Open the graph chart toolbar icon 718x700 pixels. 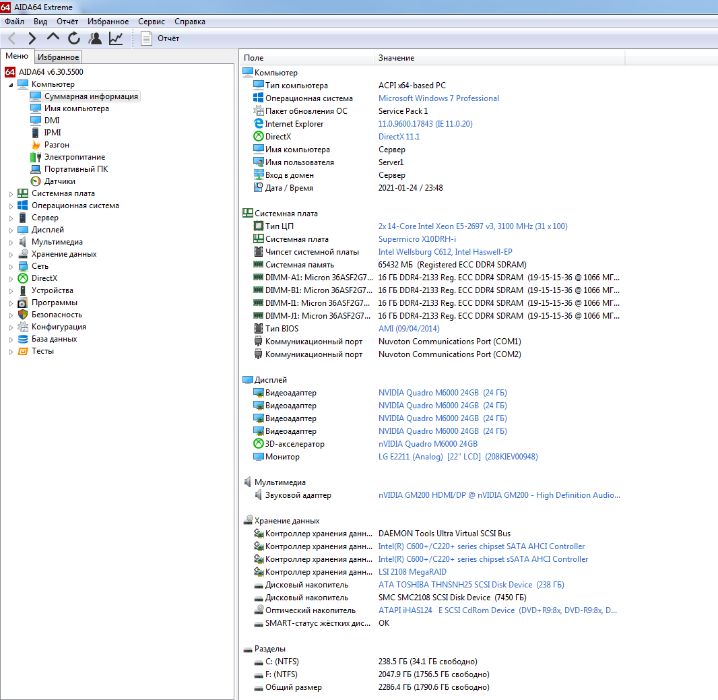coord(116,38)
